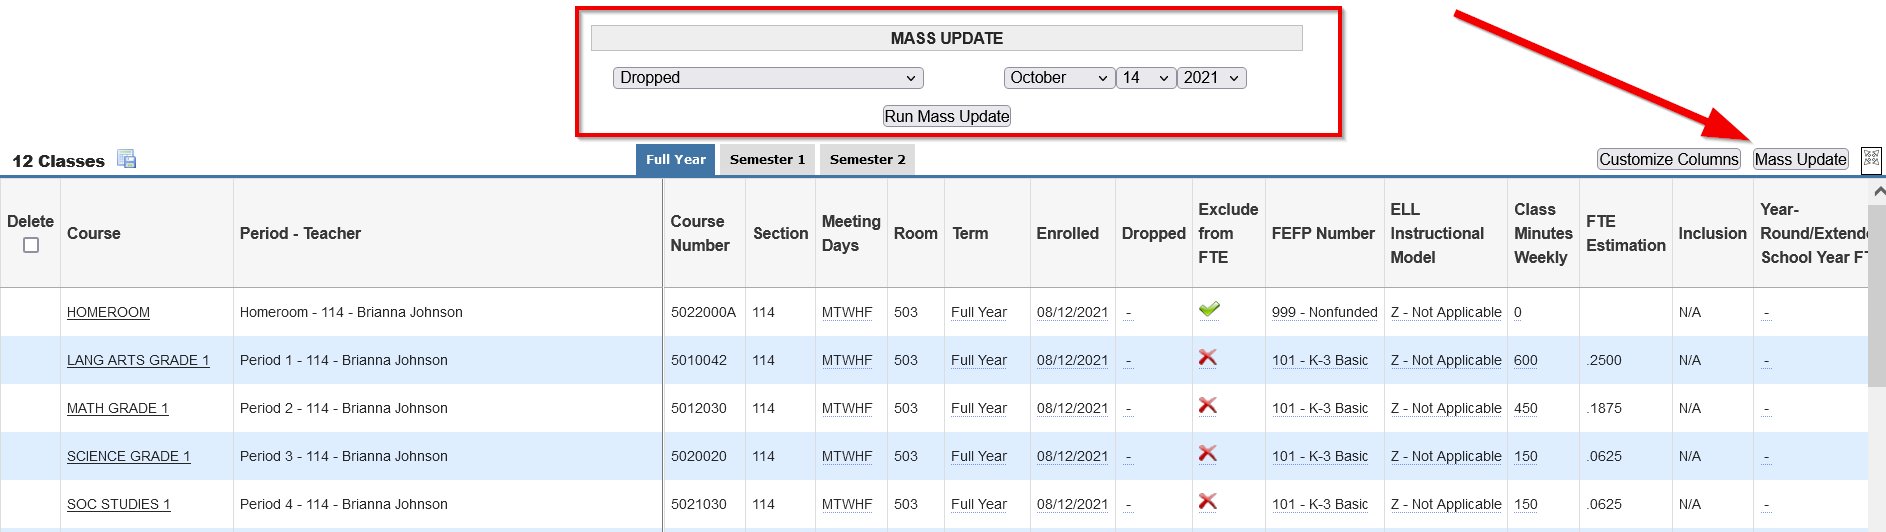Sort by the FTE Estimation column header
The width and height of the screenshot is (1886, 532).
(1626, 233)
